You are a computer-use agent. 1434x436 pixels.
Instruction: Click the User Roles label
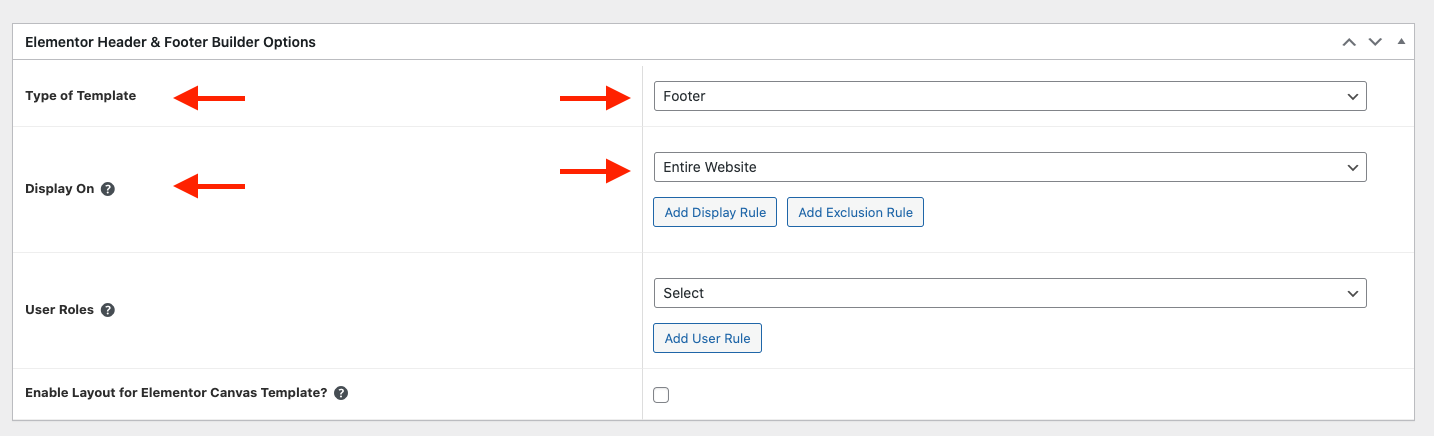coord(59,310)
